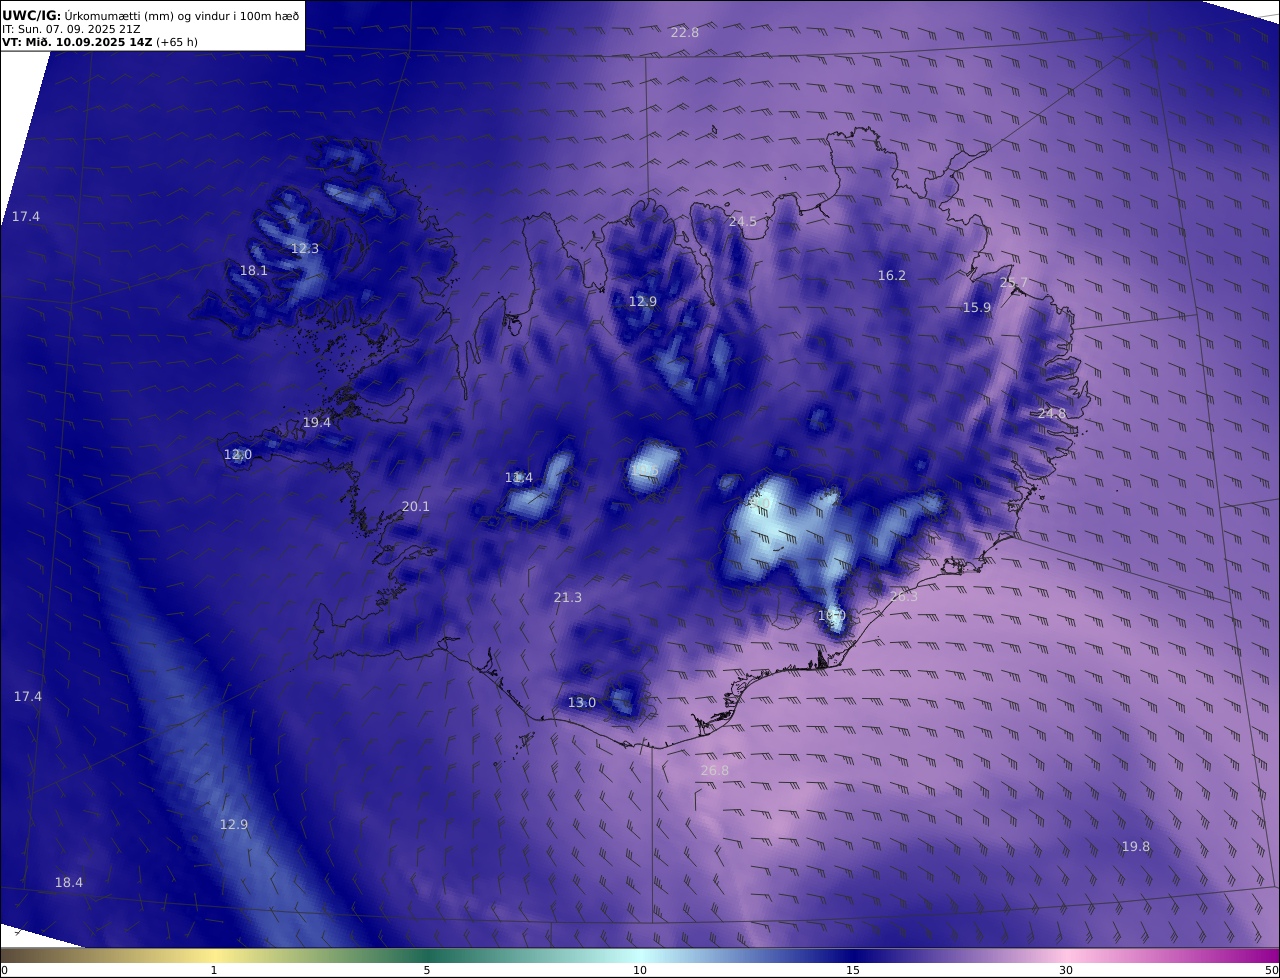This screenshot has width=1280, height=978.
Task: Click the 12.0 value label
Action: click(238, 455)
